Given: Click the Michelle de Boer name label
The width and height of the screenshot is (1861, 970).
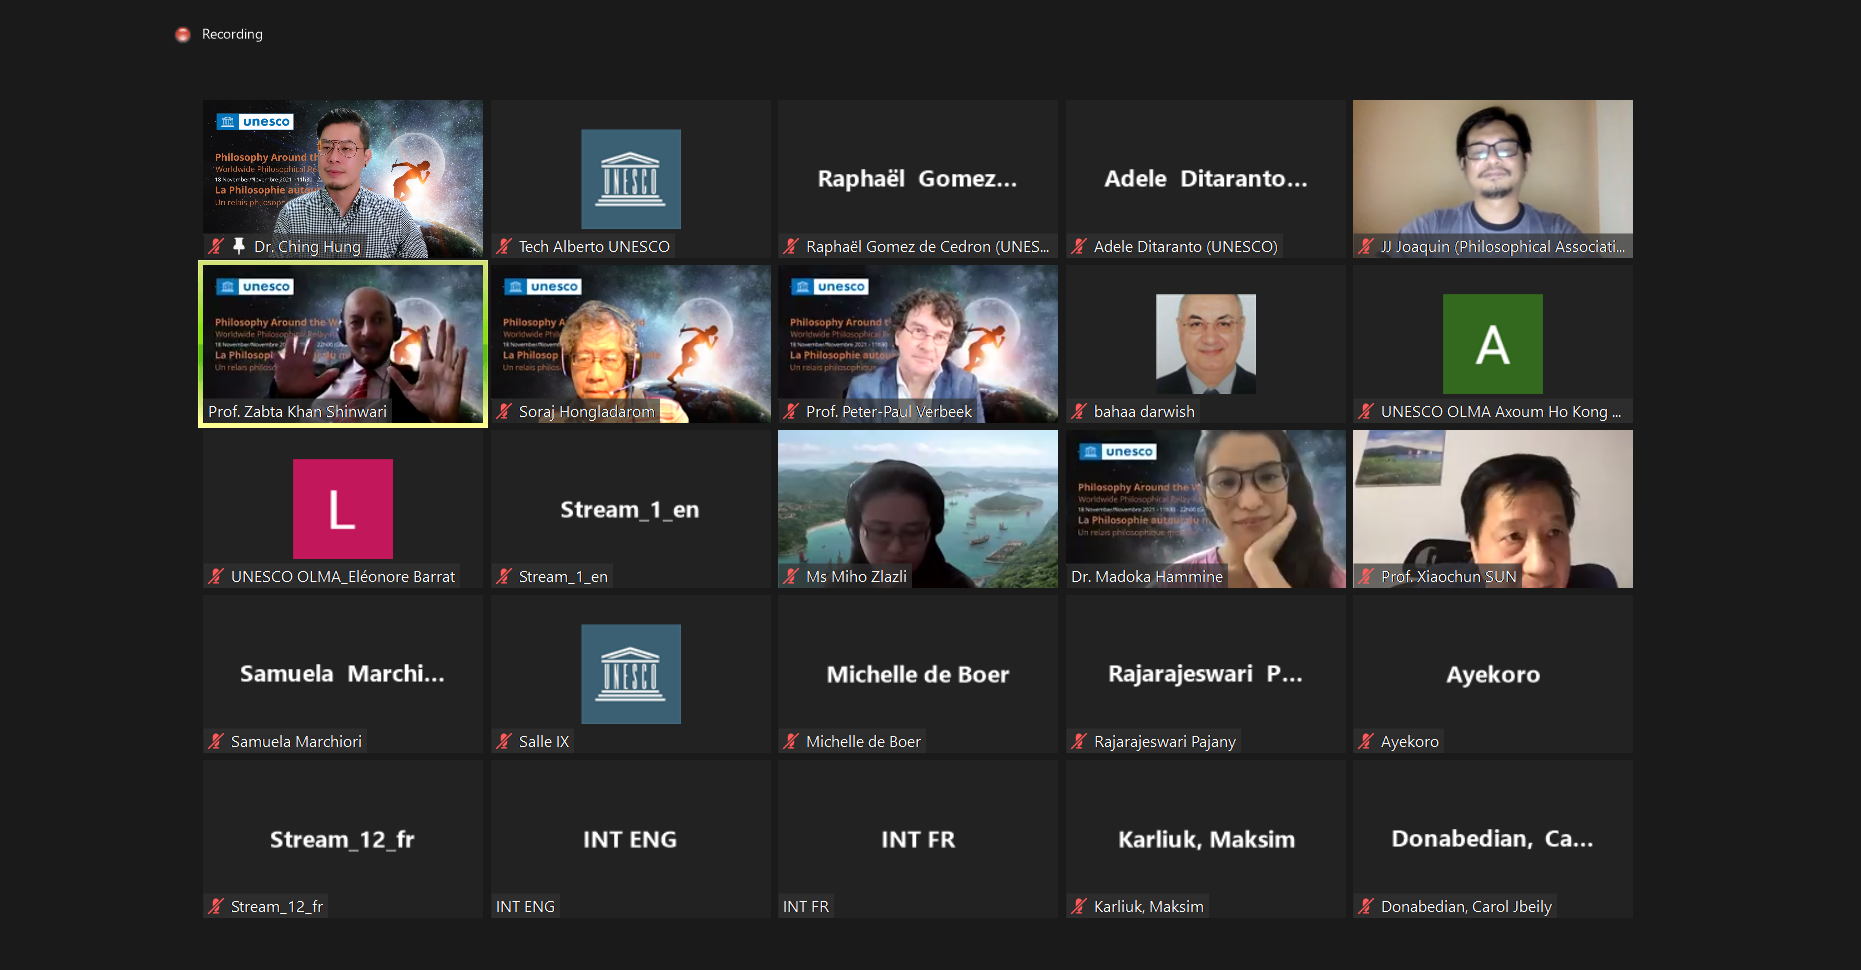Looking at the screenshot, I should pyautogui.click(x=862, y=741).
